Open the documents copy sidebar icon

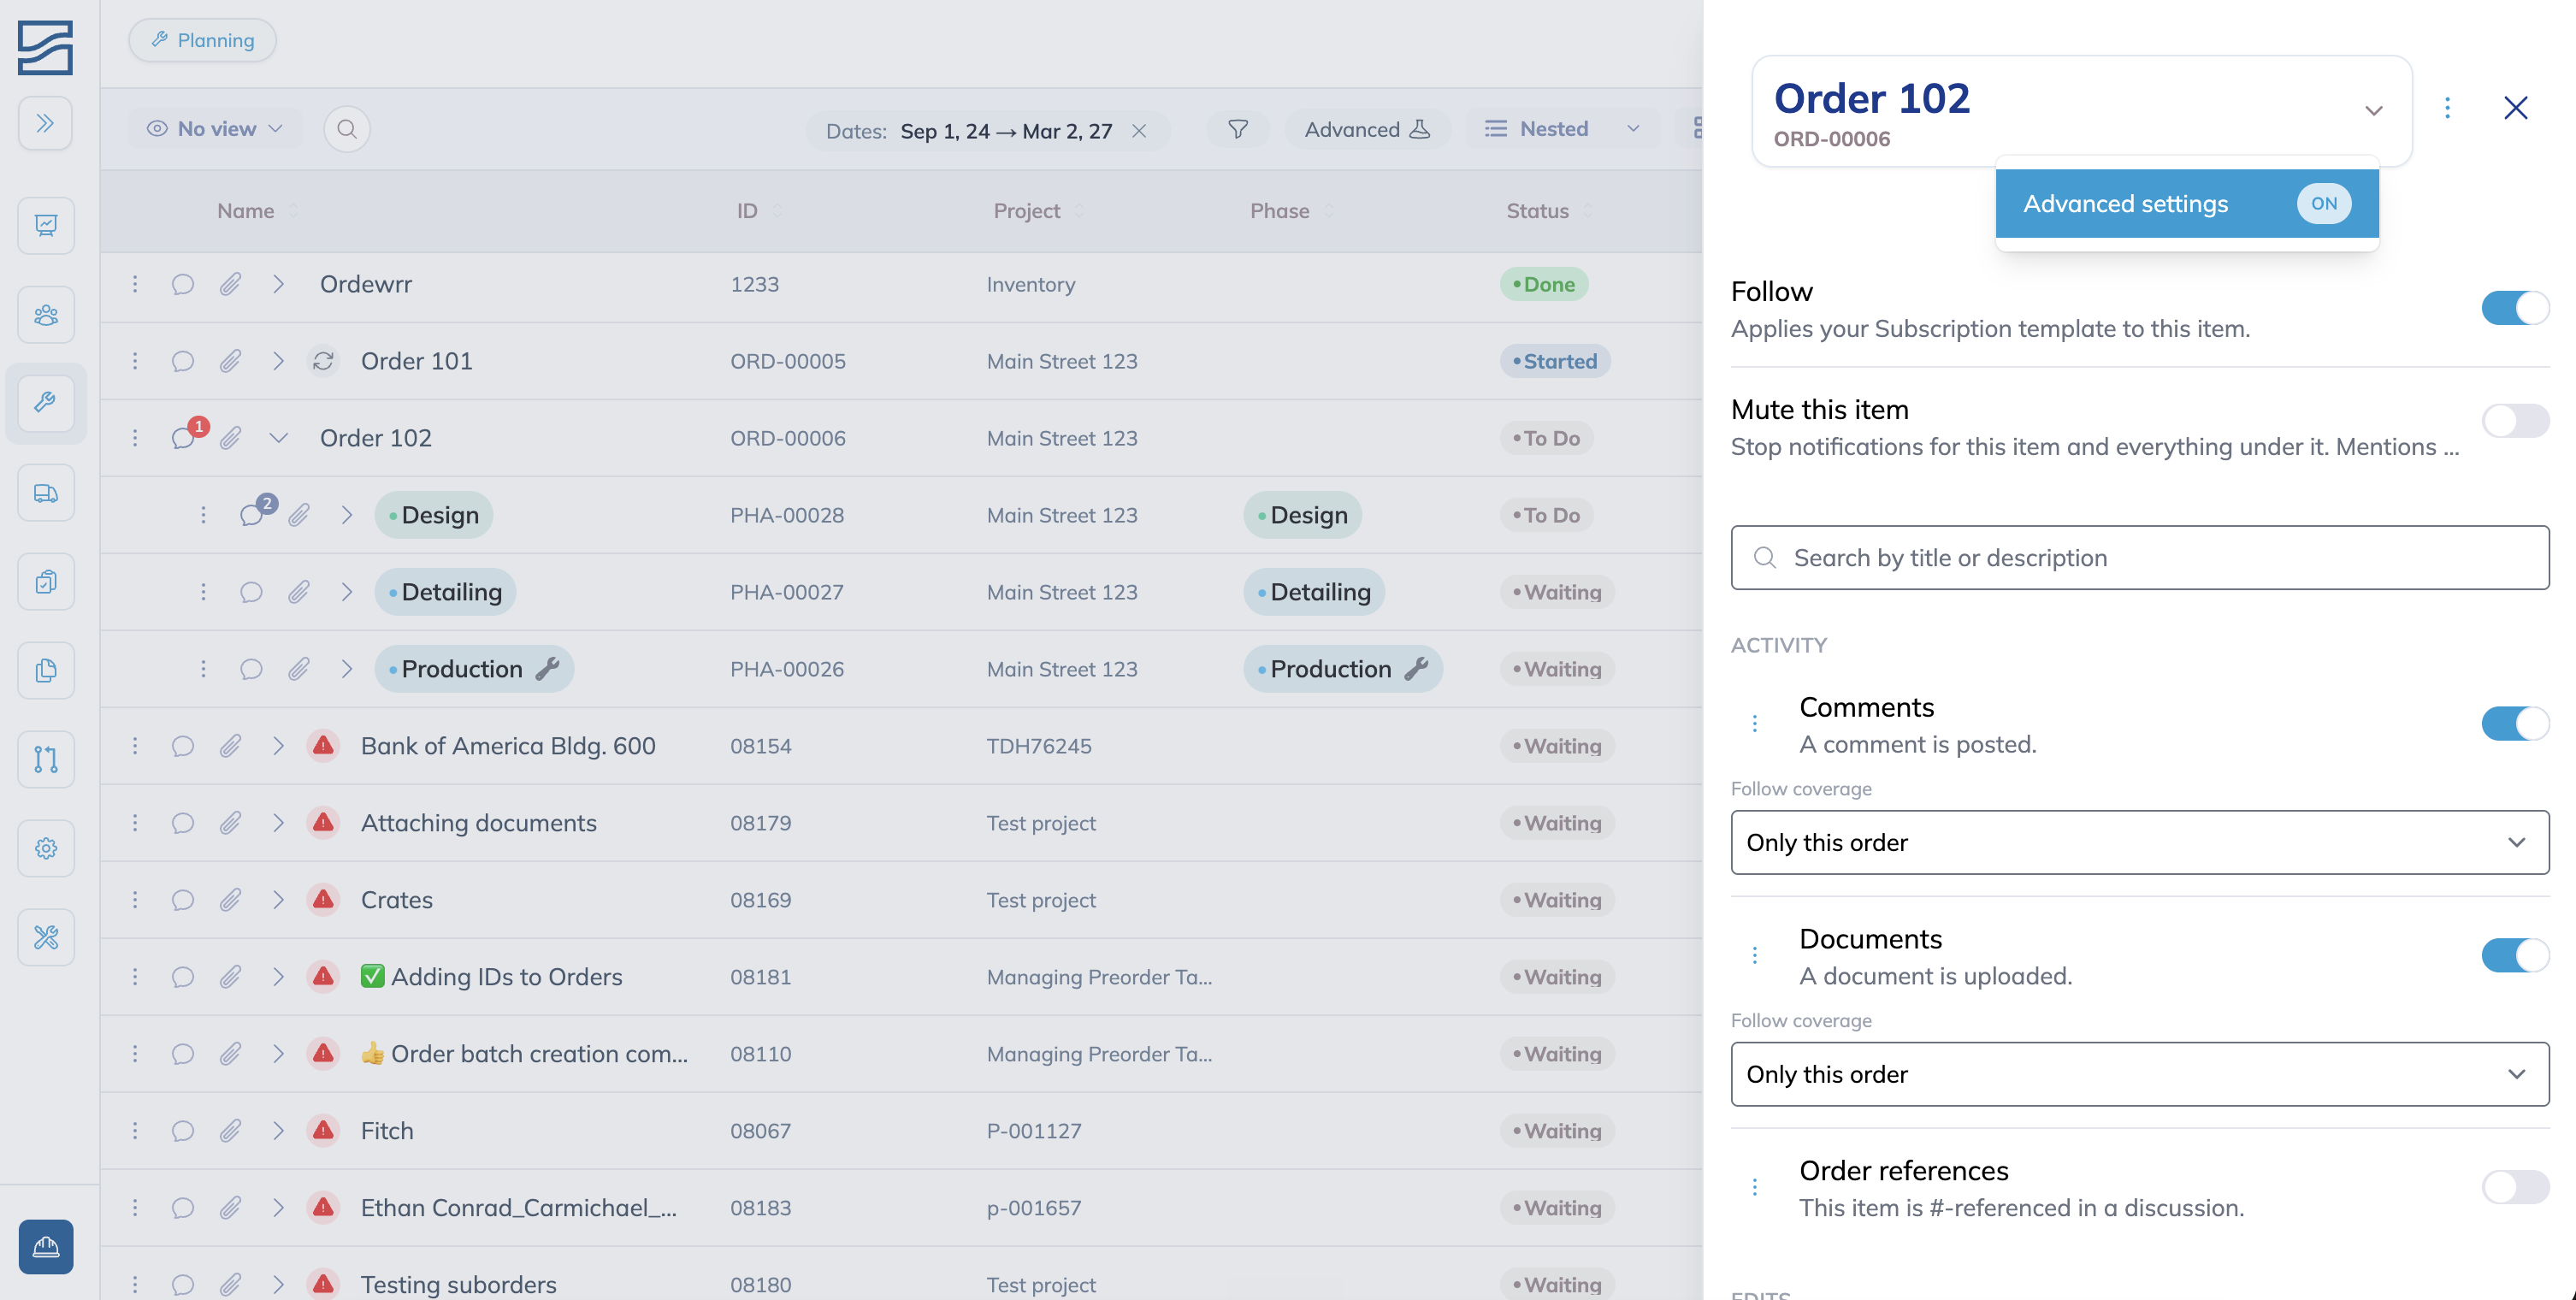(x=45, y=670)
